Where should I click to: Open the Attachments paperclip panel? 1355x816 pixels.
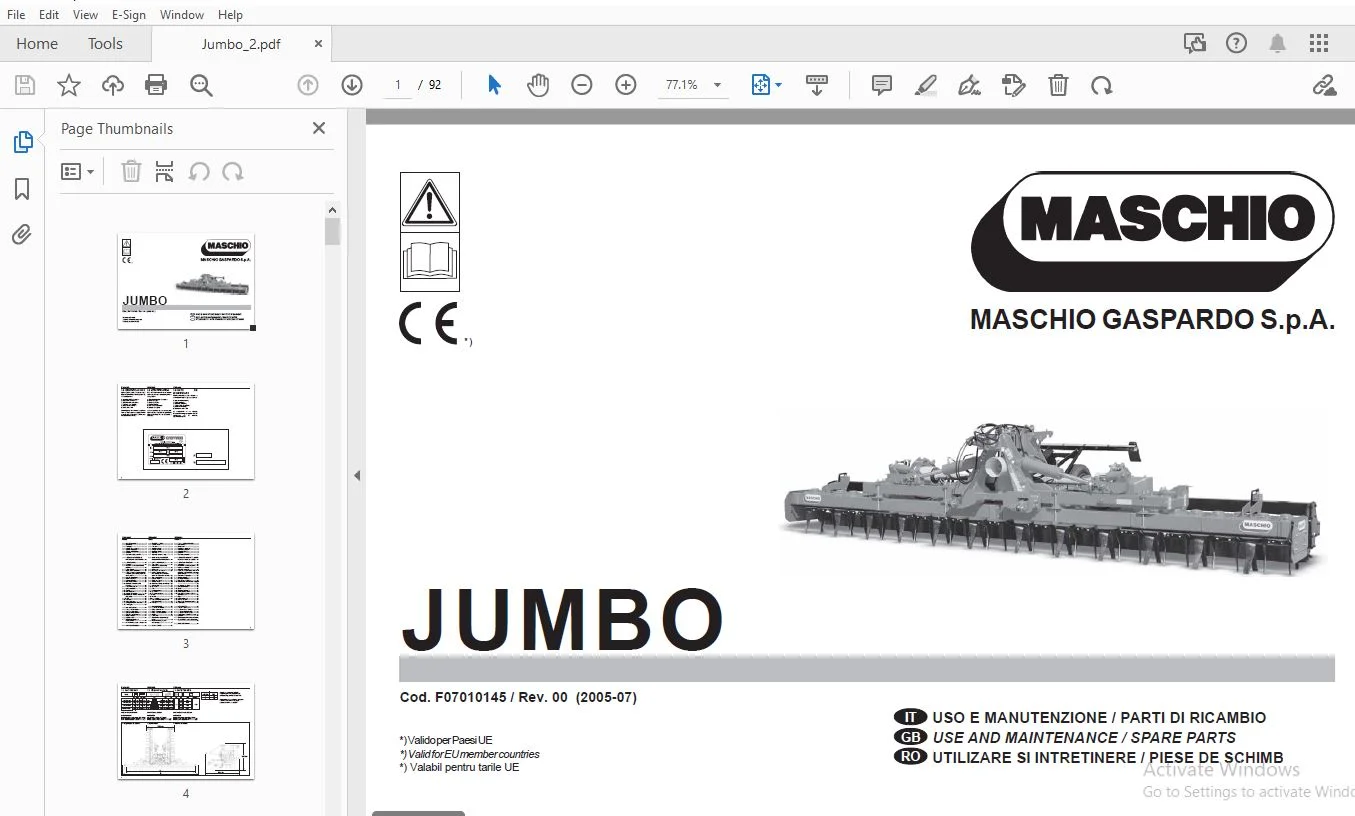click(x=22, y=235)
